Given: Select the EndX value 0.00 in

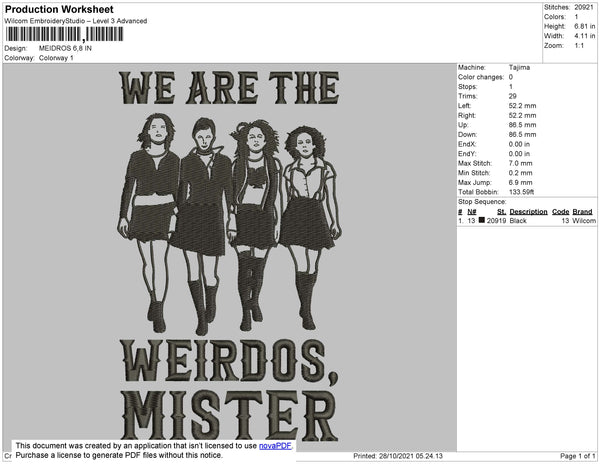Looking at the screenshot, I should 519,144.
